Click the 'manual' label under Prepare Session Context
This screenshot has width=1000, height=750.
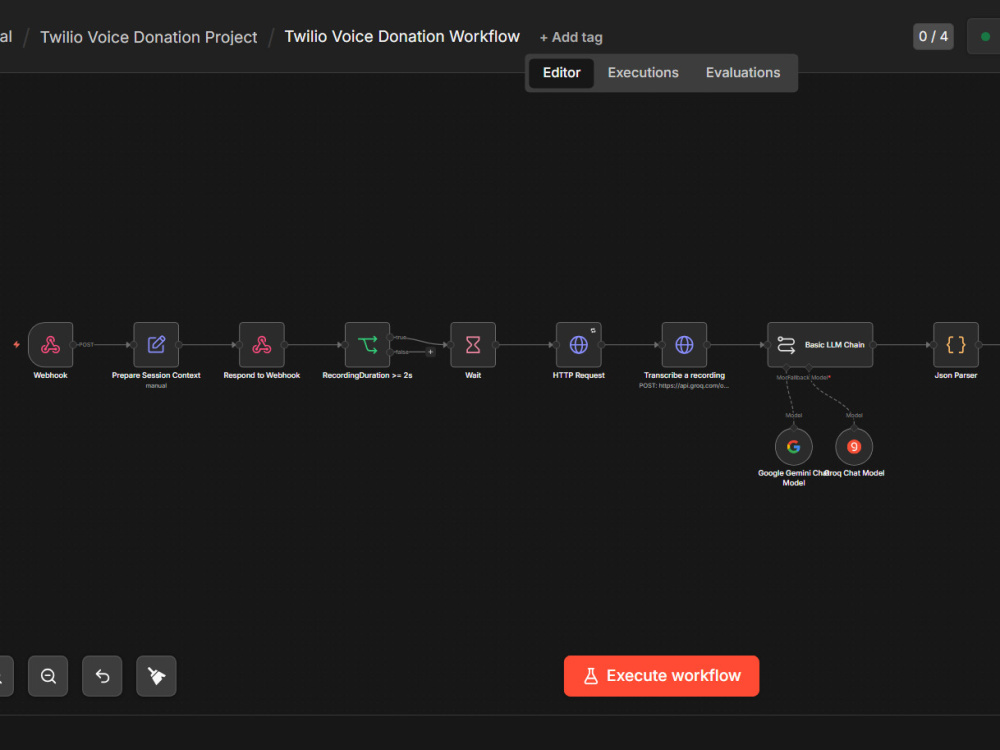click(x=156, y=386)
